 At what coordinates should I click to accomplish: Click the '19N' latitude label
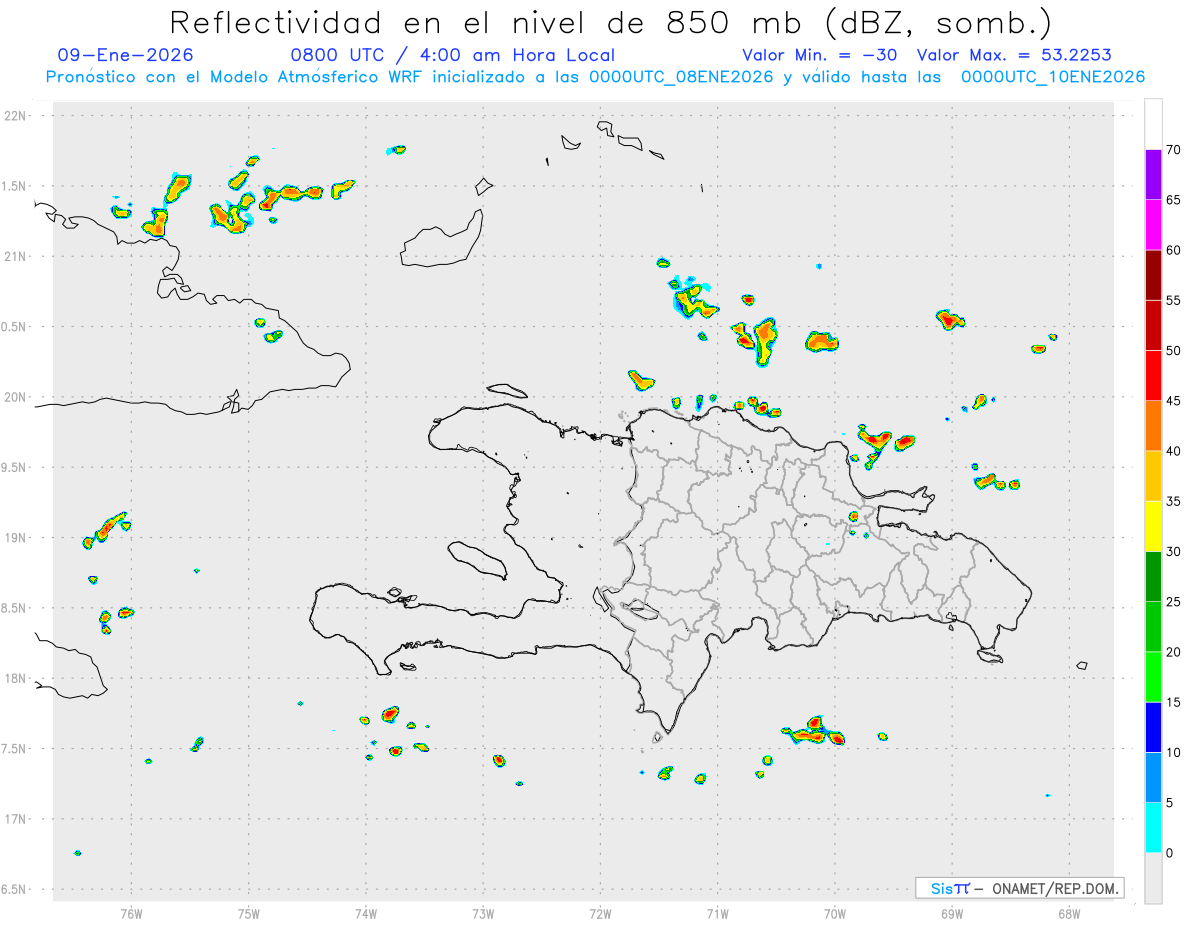pyautogui.click(x=16, y=537)
